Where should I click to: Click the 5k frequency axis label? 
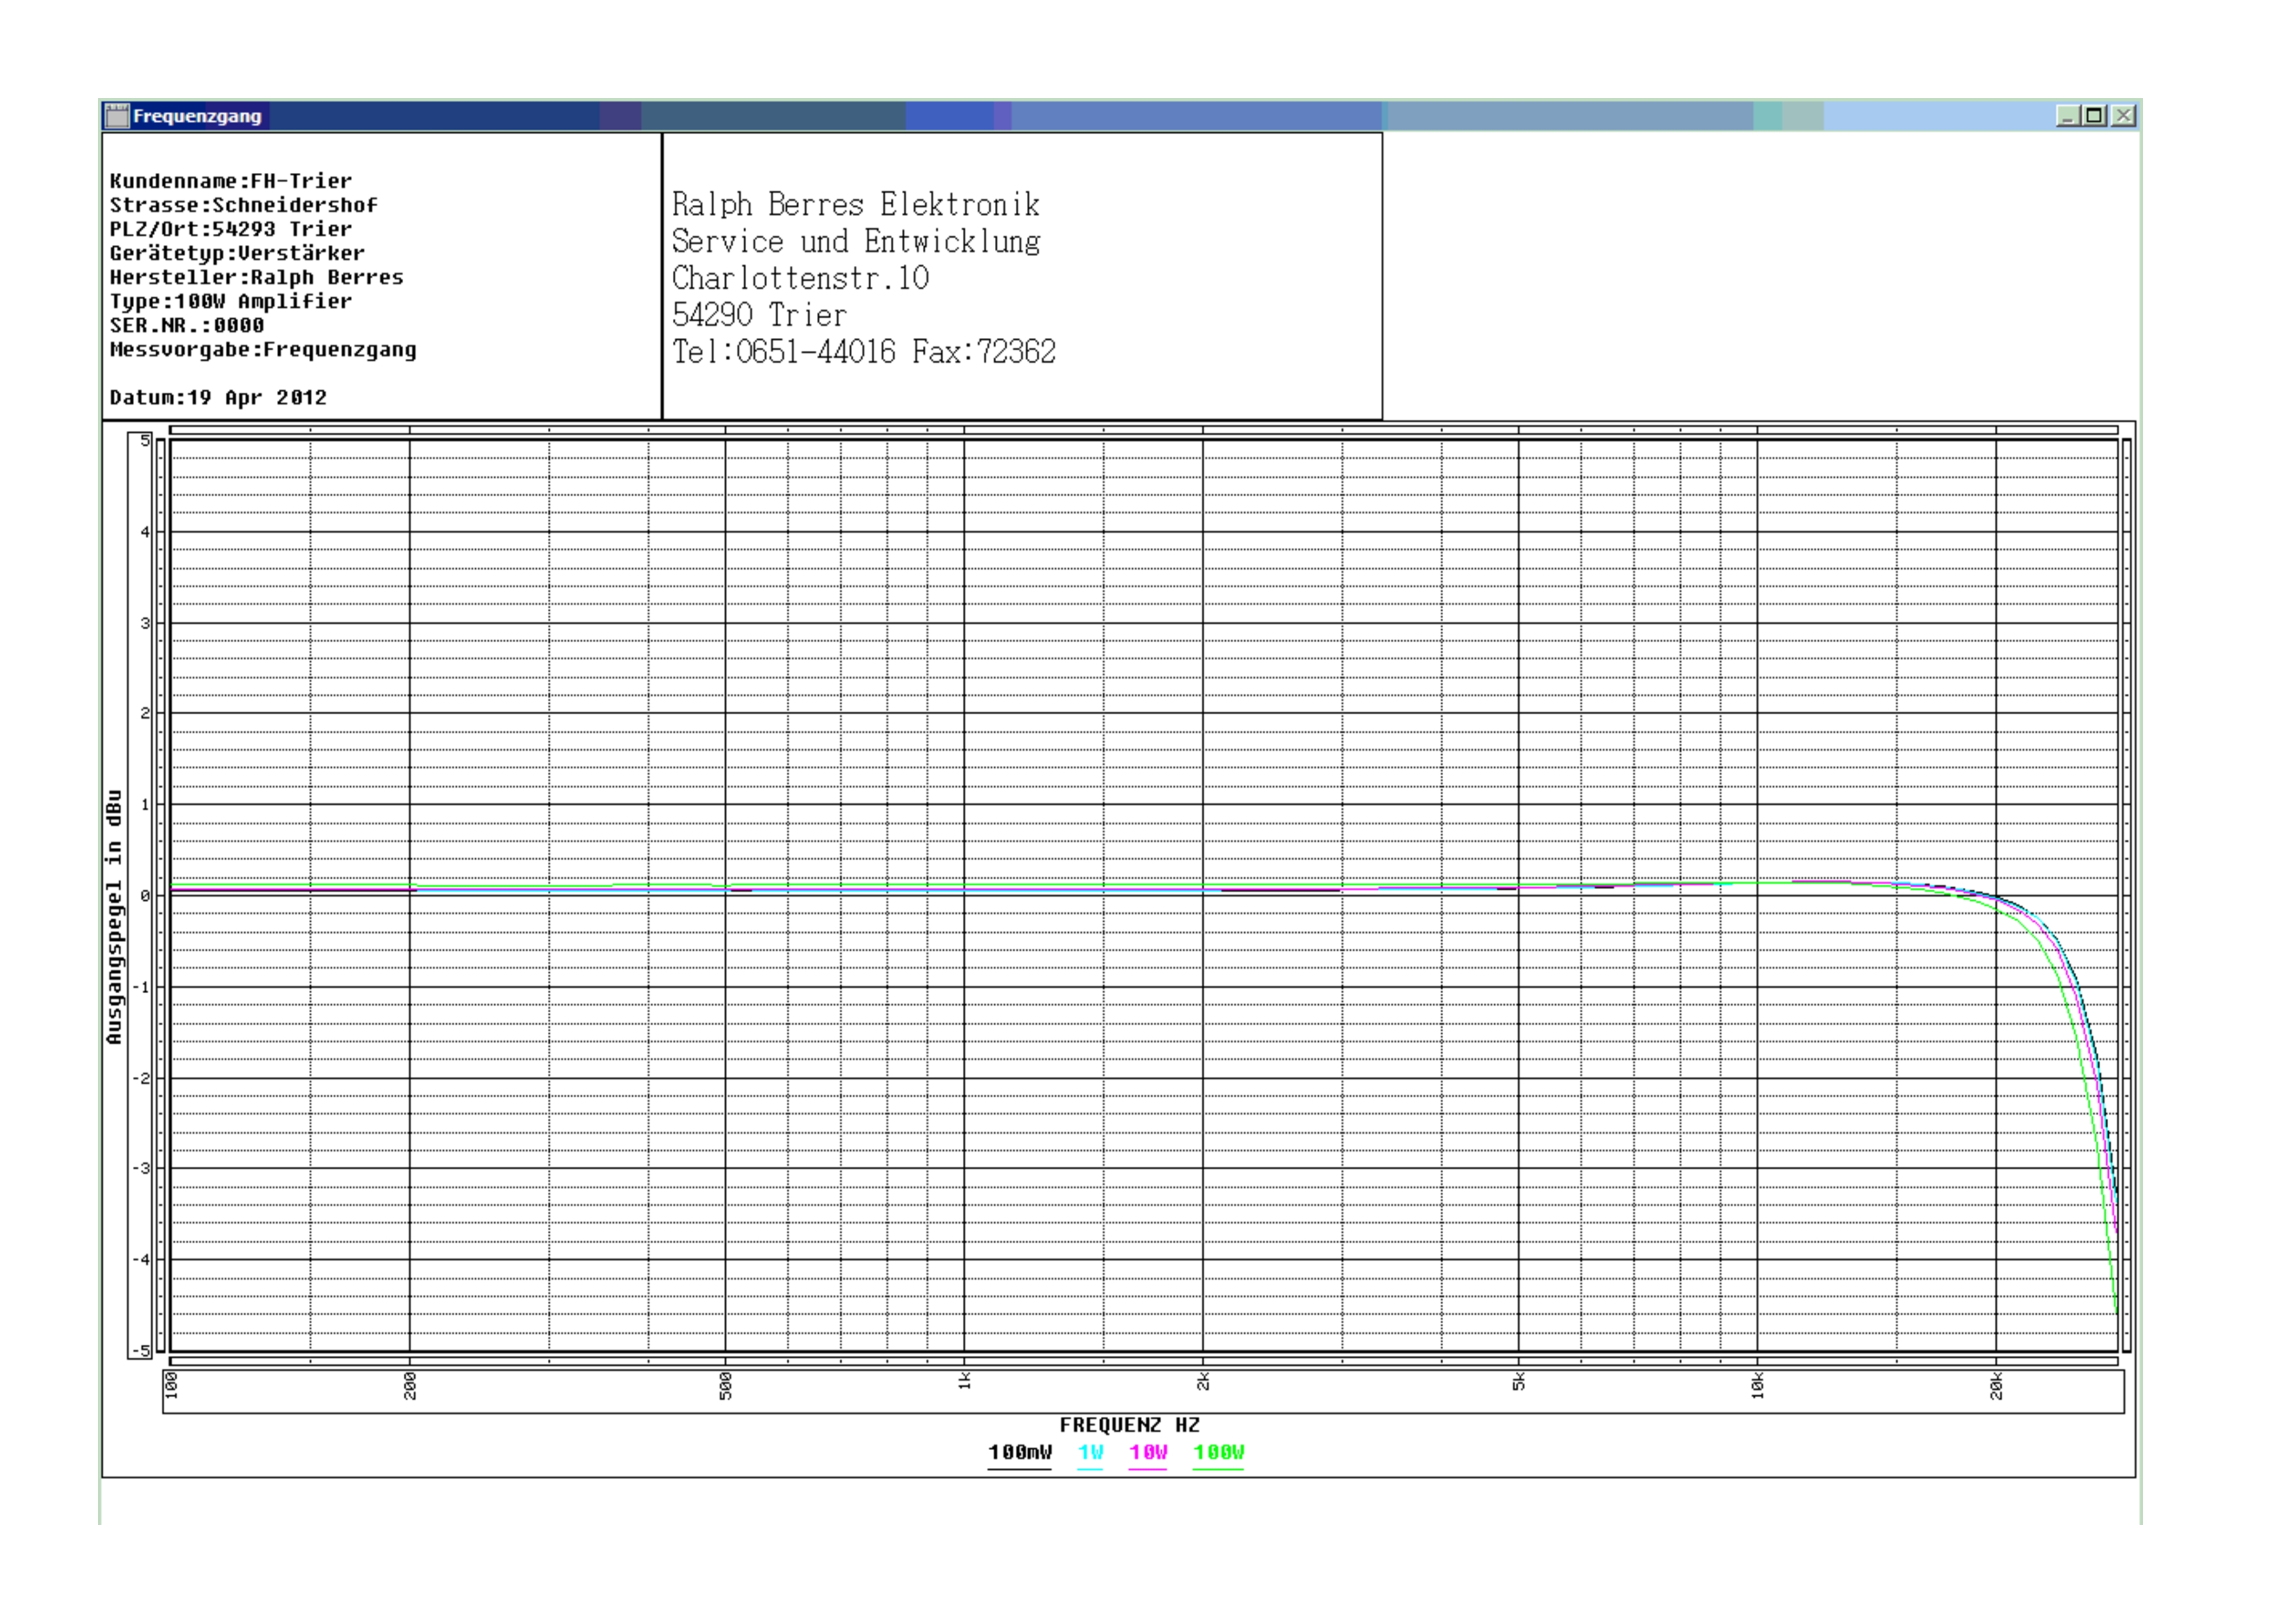click(1518, 1382)
